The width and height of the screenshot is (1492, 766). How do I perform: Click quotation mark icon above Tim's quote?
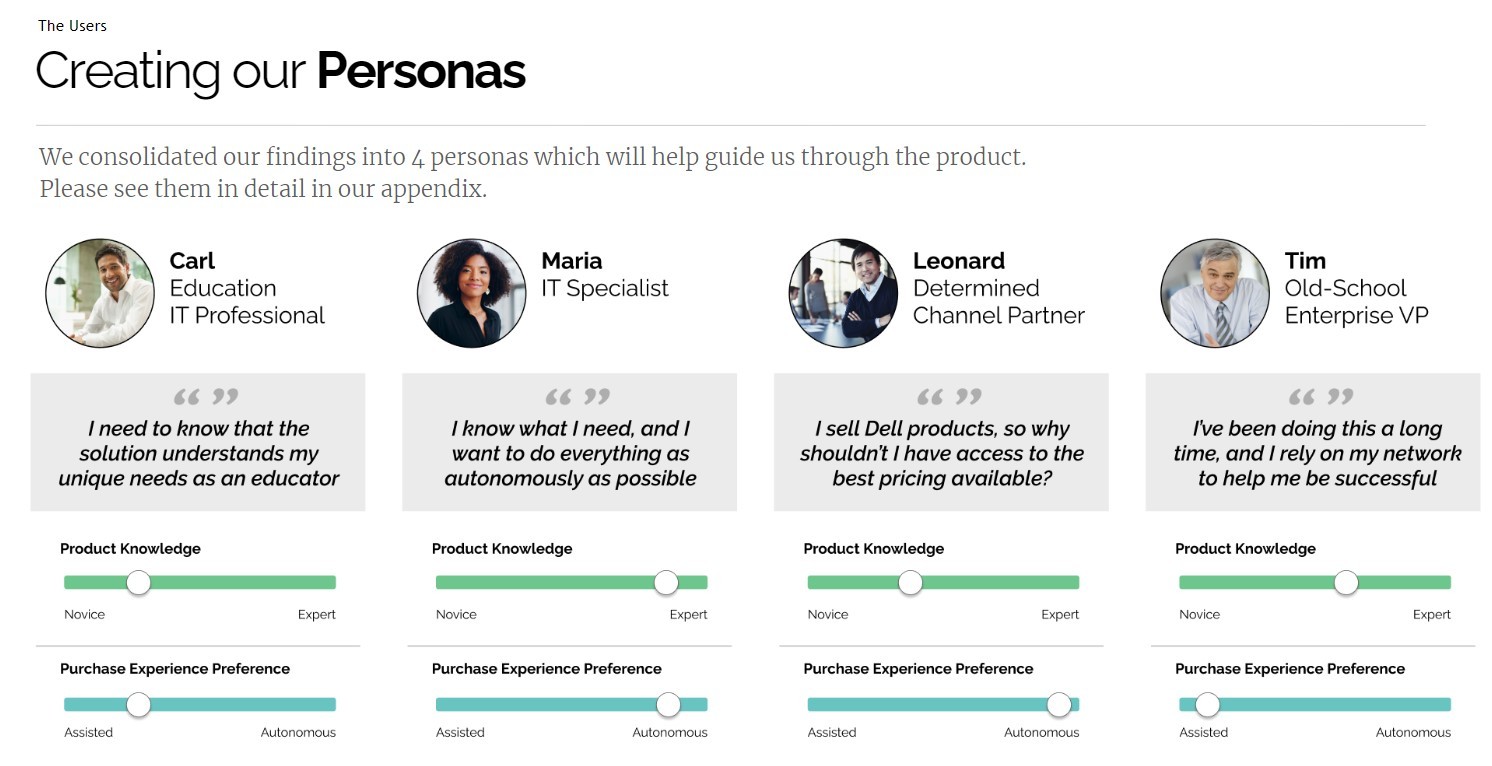1321,397
